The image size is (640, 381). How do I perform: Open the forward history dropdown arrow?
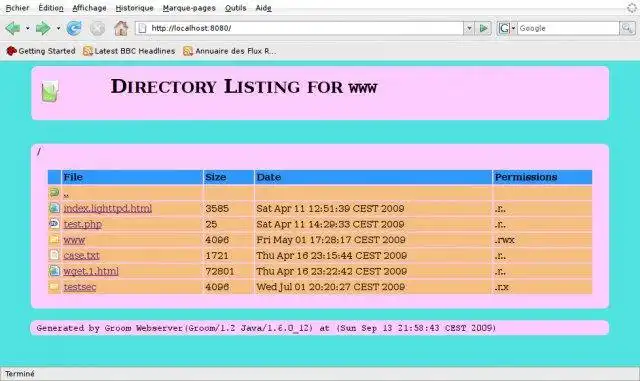coord(58,28)
